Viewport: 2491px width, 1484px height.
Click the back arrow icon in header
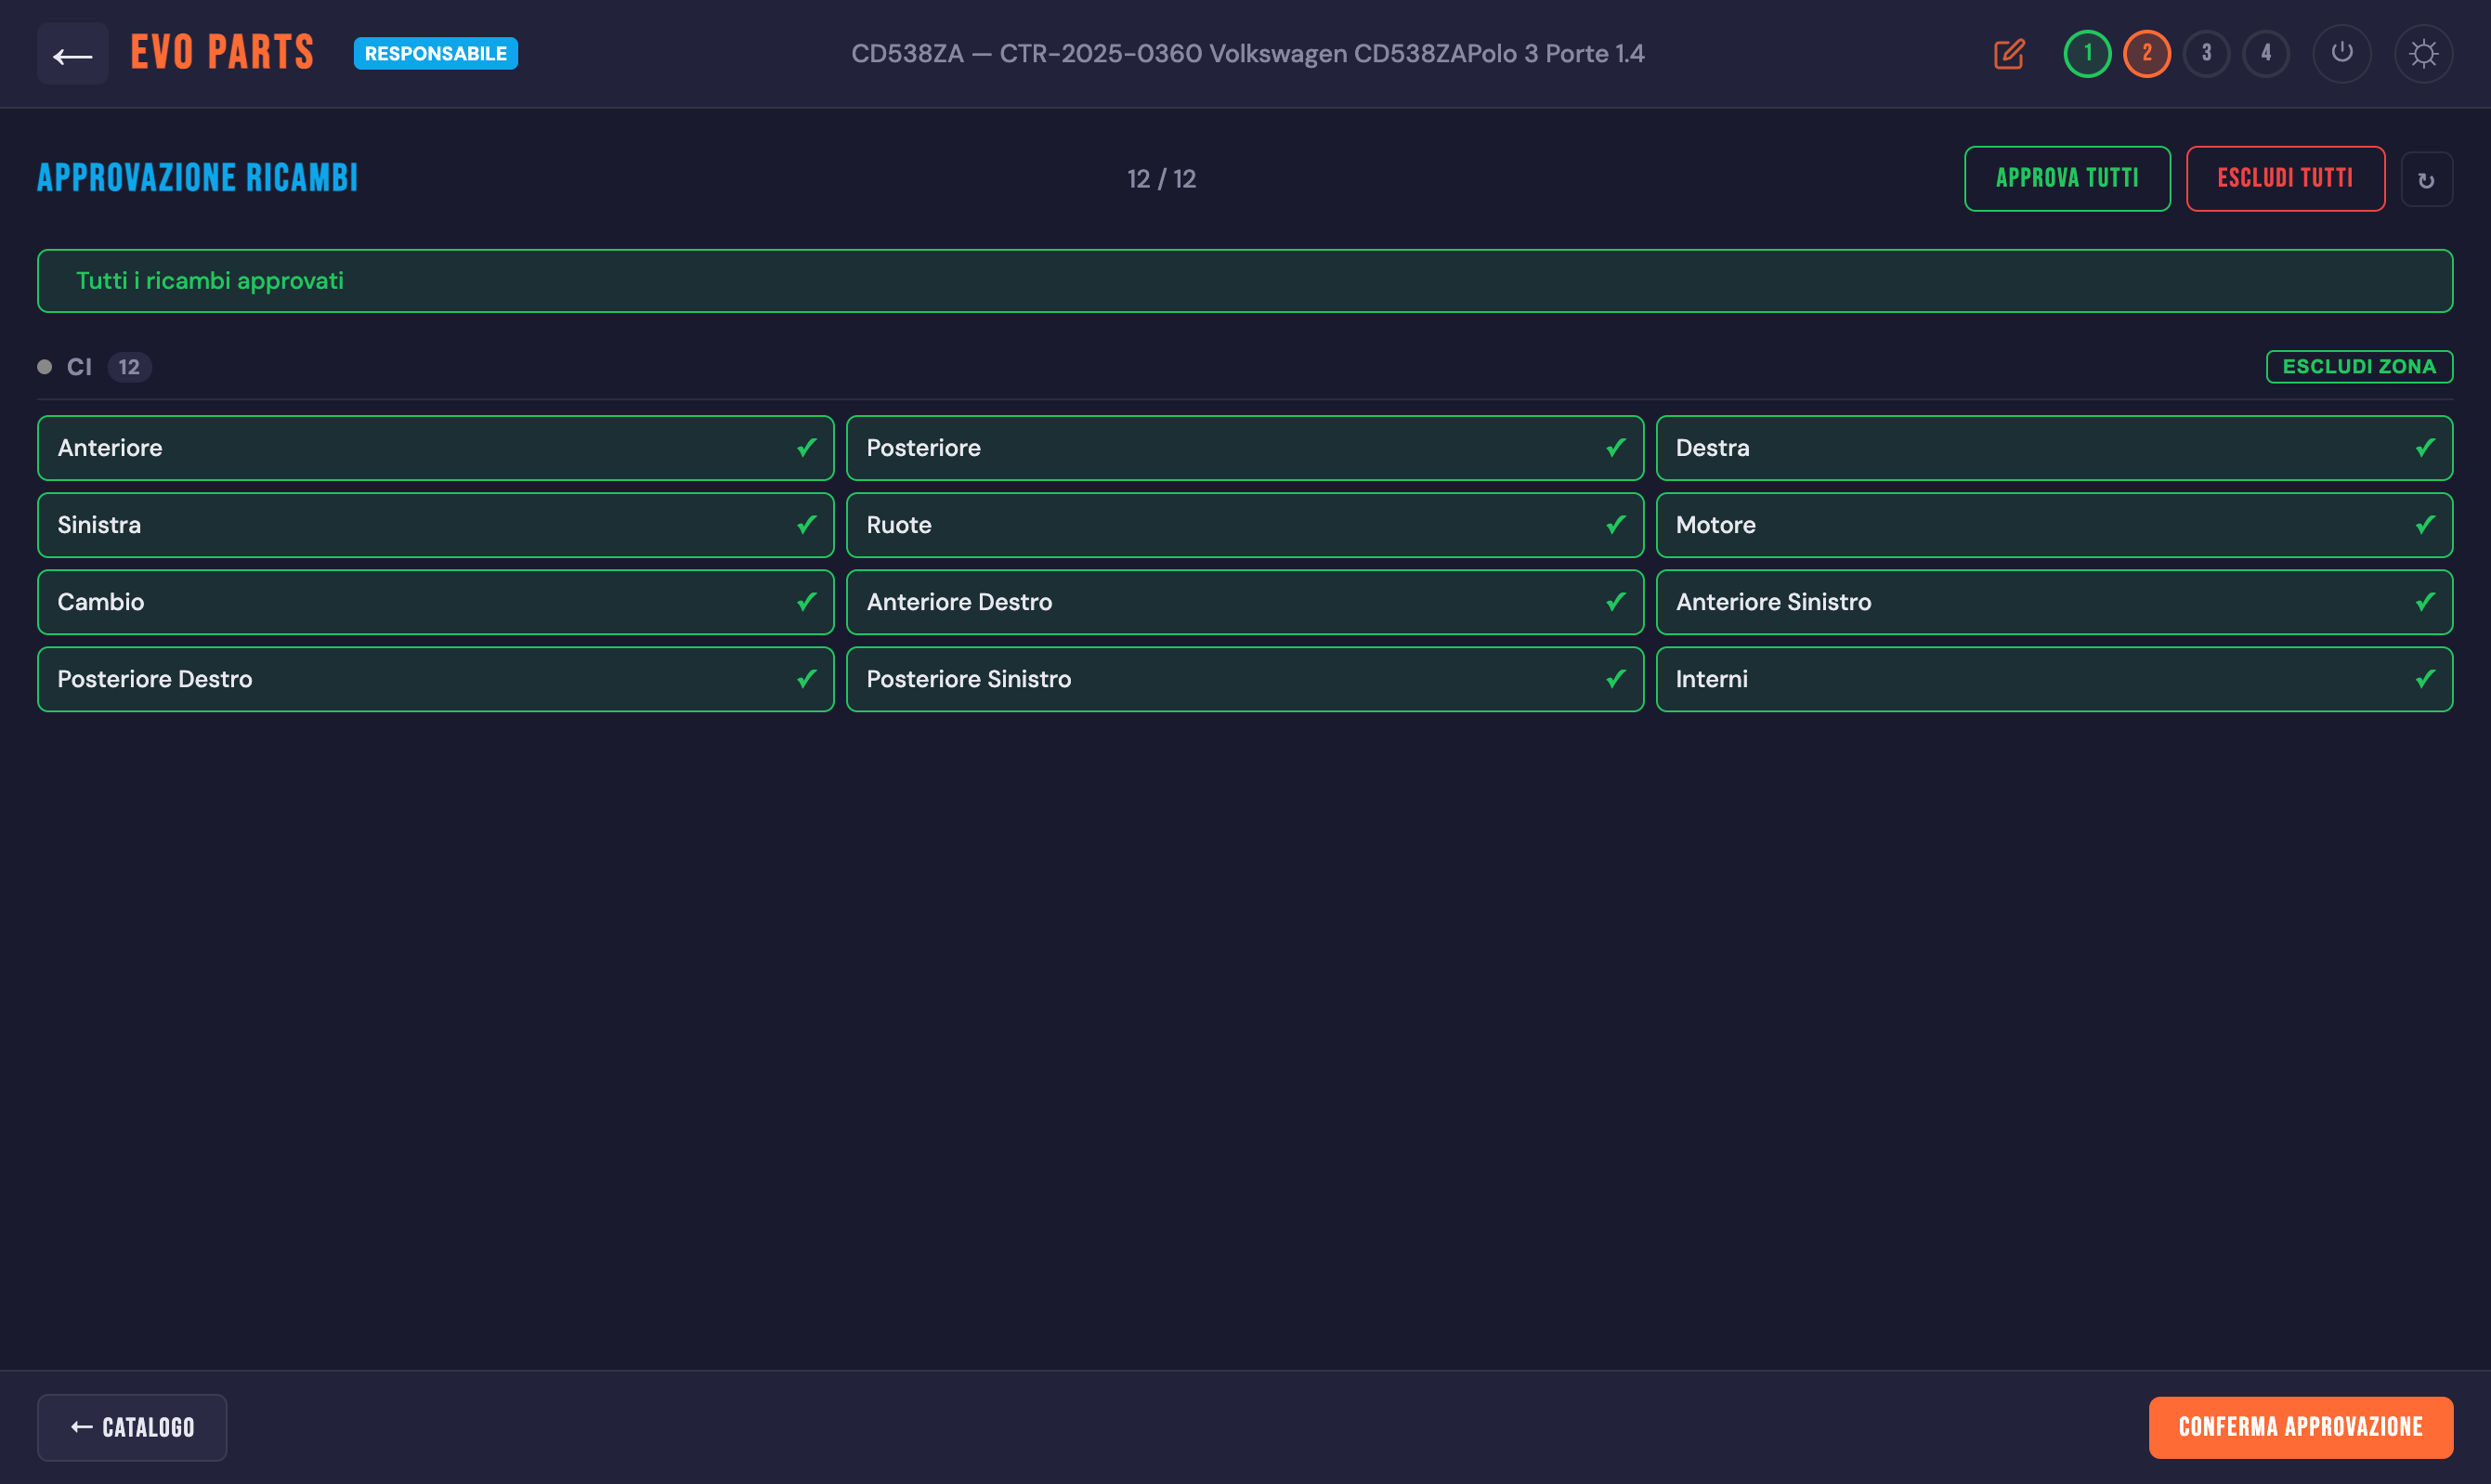click(72, 54)
